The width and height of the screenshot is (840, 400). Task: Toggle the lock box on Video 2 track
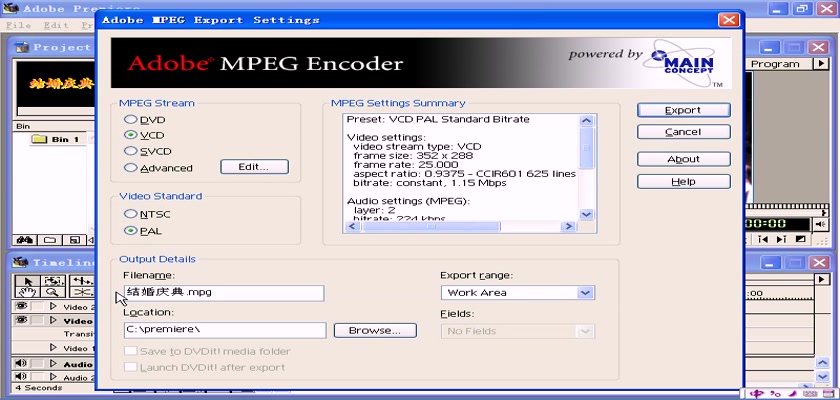[37, 306]
